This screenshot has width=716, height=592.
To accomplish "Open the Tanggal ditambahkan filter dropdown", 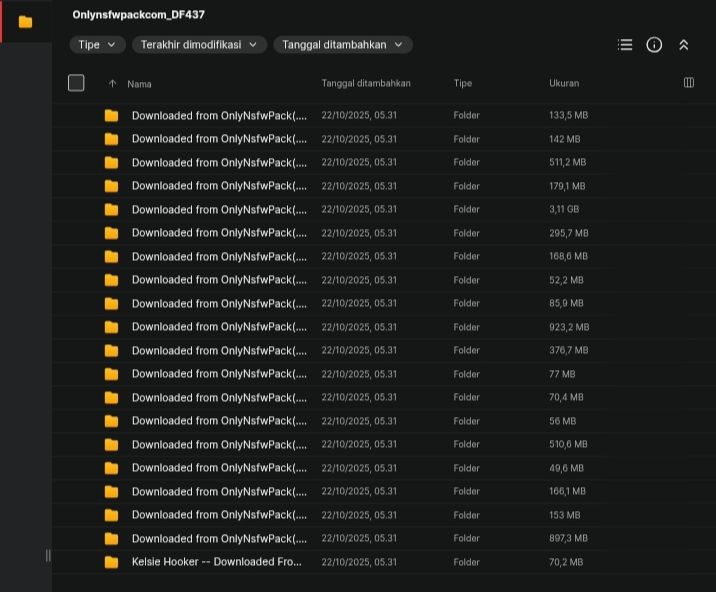I will pos(342,45).
